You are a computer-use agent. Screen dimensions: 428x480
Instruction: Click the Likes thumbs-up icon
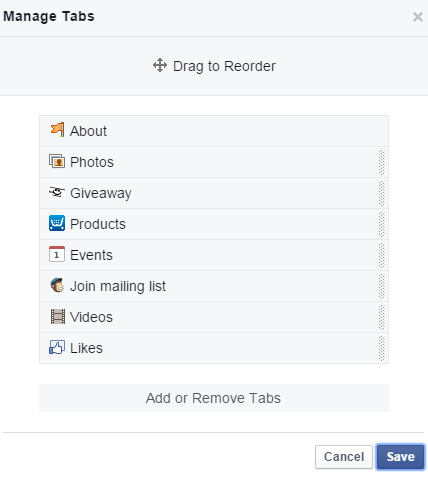(x=57, y=347)
